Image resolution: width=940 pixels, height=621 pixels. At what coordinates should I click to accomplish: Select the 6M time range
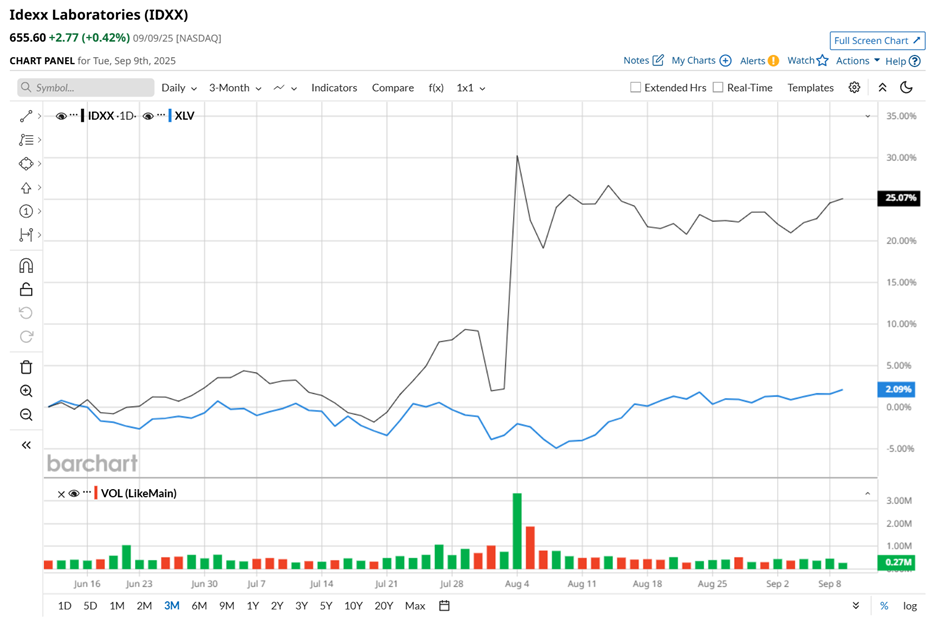click(x=199, y=605)
